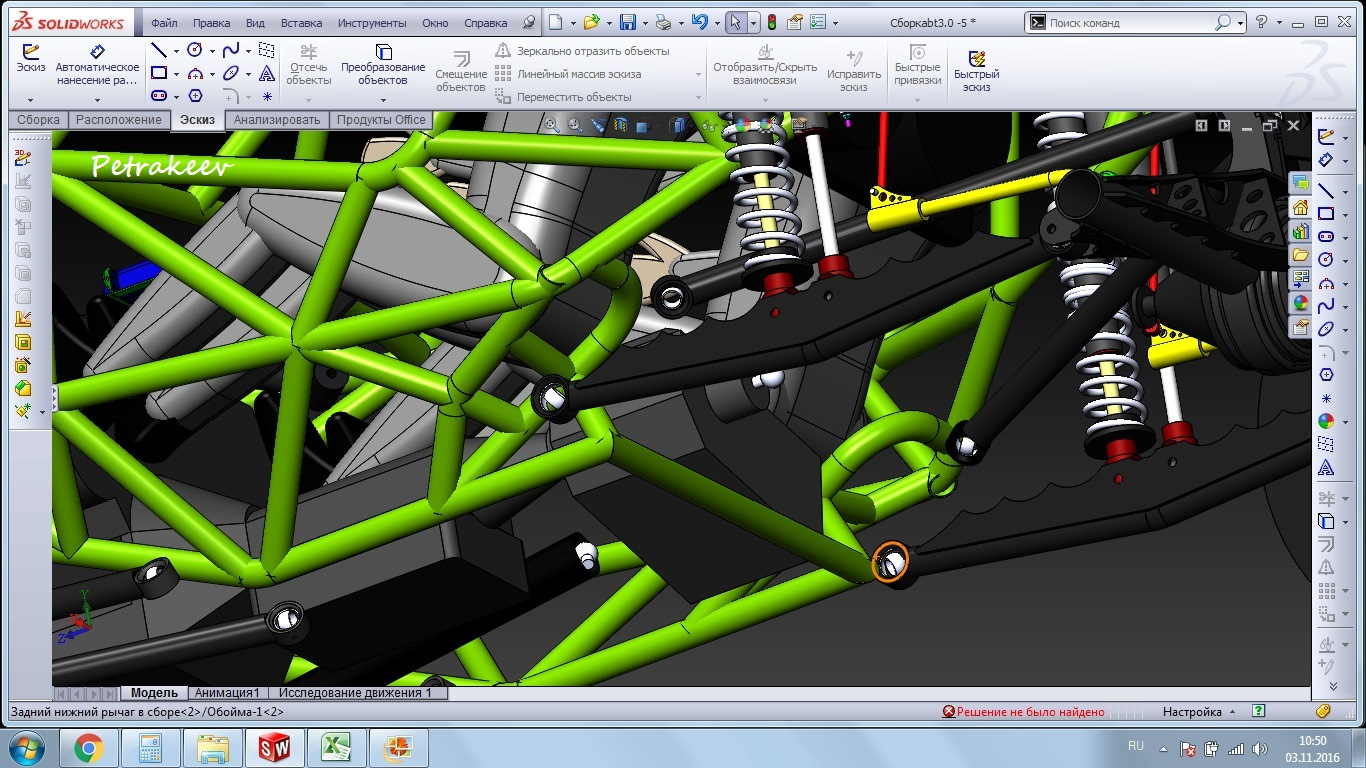Open File Explorer tab in task pane
The height and width of the screenshot is (768, 1366).
(1300, 254)
